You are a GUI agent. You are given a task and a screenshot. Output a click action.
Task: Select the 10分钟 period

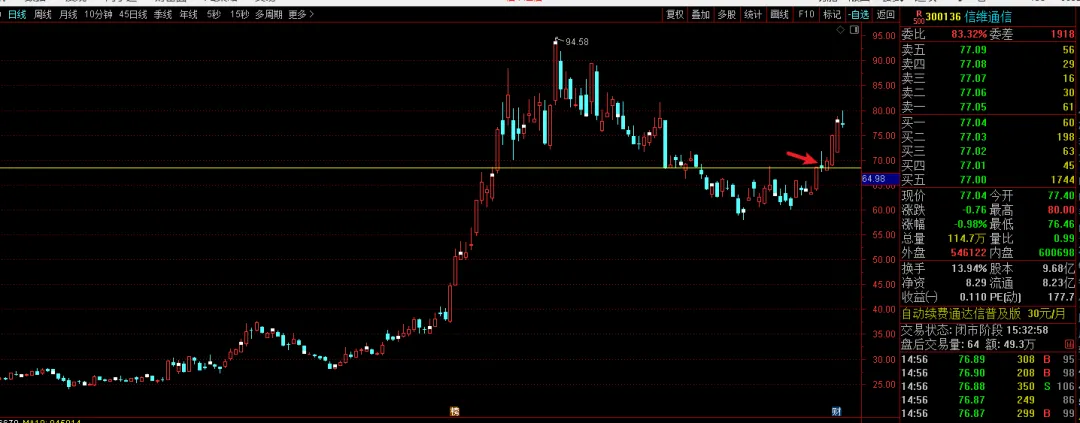tap(98, 14)
